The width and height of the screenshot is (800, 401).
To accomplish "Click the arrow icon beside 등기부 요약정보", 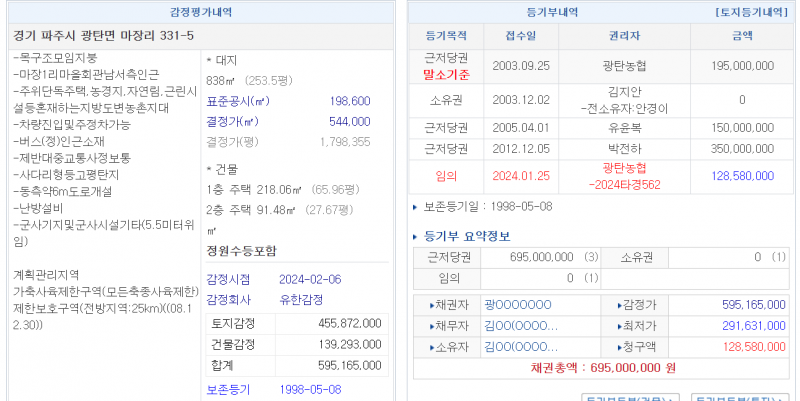I will (418, 237).
